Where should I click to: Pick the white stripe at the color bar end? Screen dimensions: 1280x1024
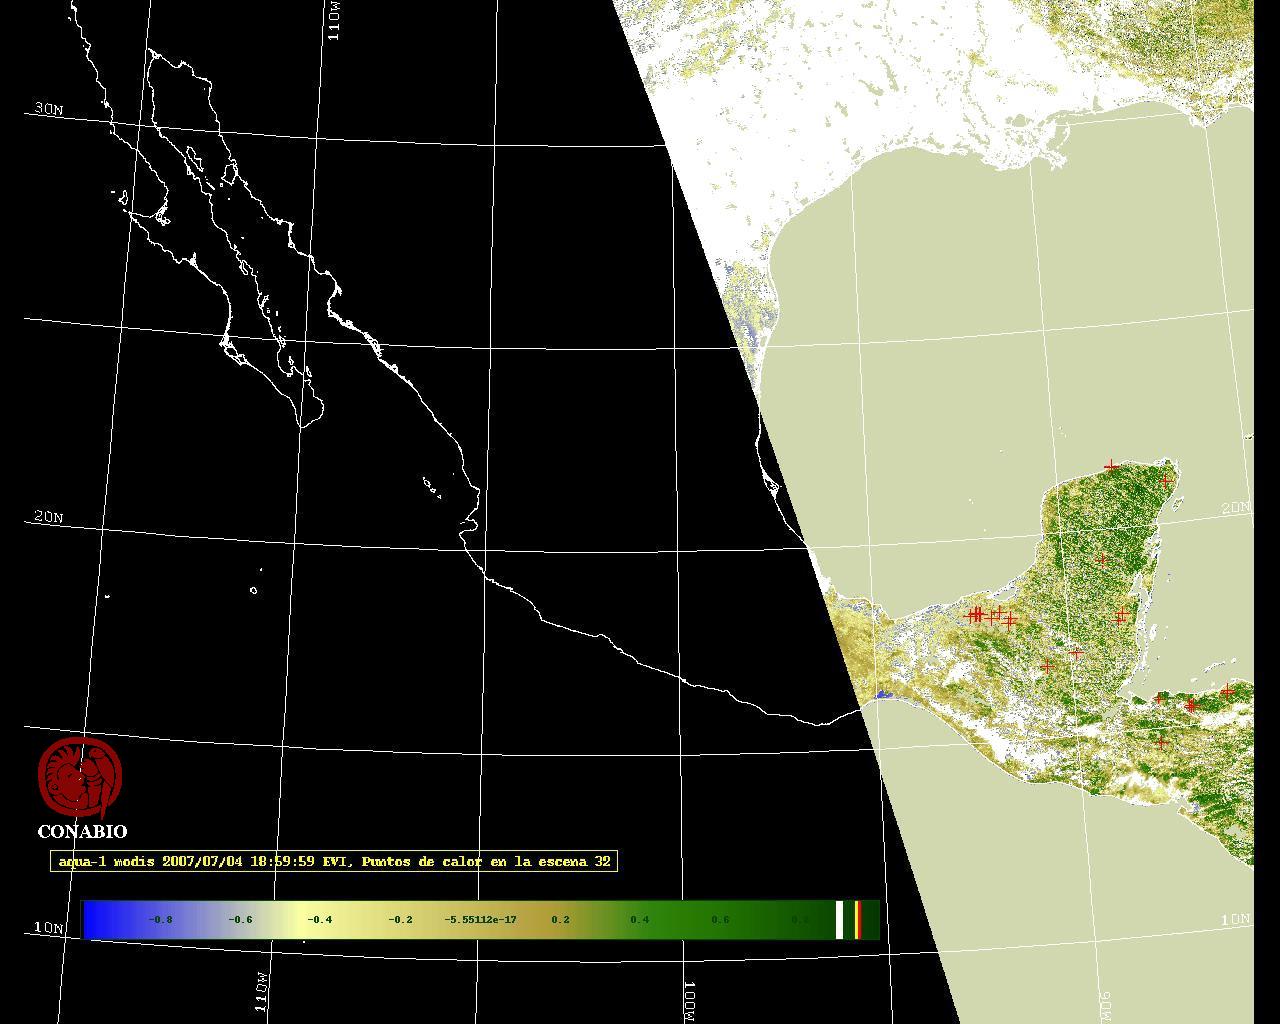840,919
